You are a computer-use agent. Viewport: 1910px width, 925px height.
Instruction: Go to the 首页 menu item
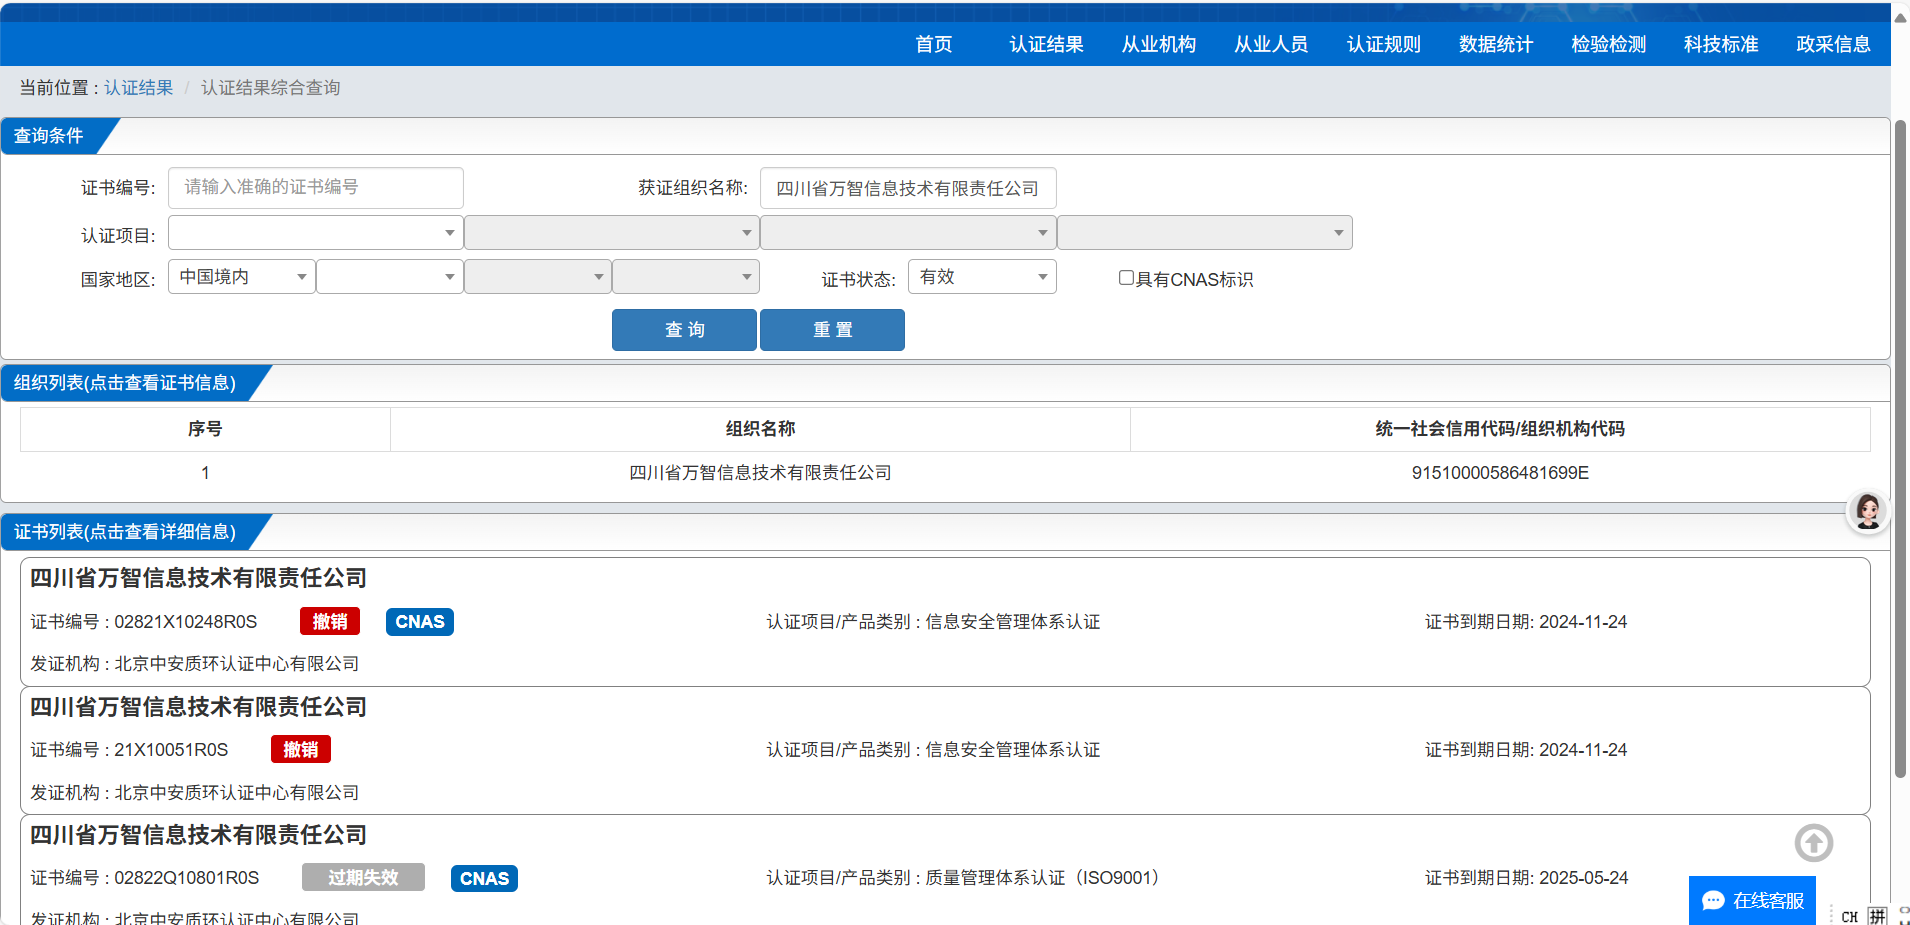[933, 44]
